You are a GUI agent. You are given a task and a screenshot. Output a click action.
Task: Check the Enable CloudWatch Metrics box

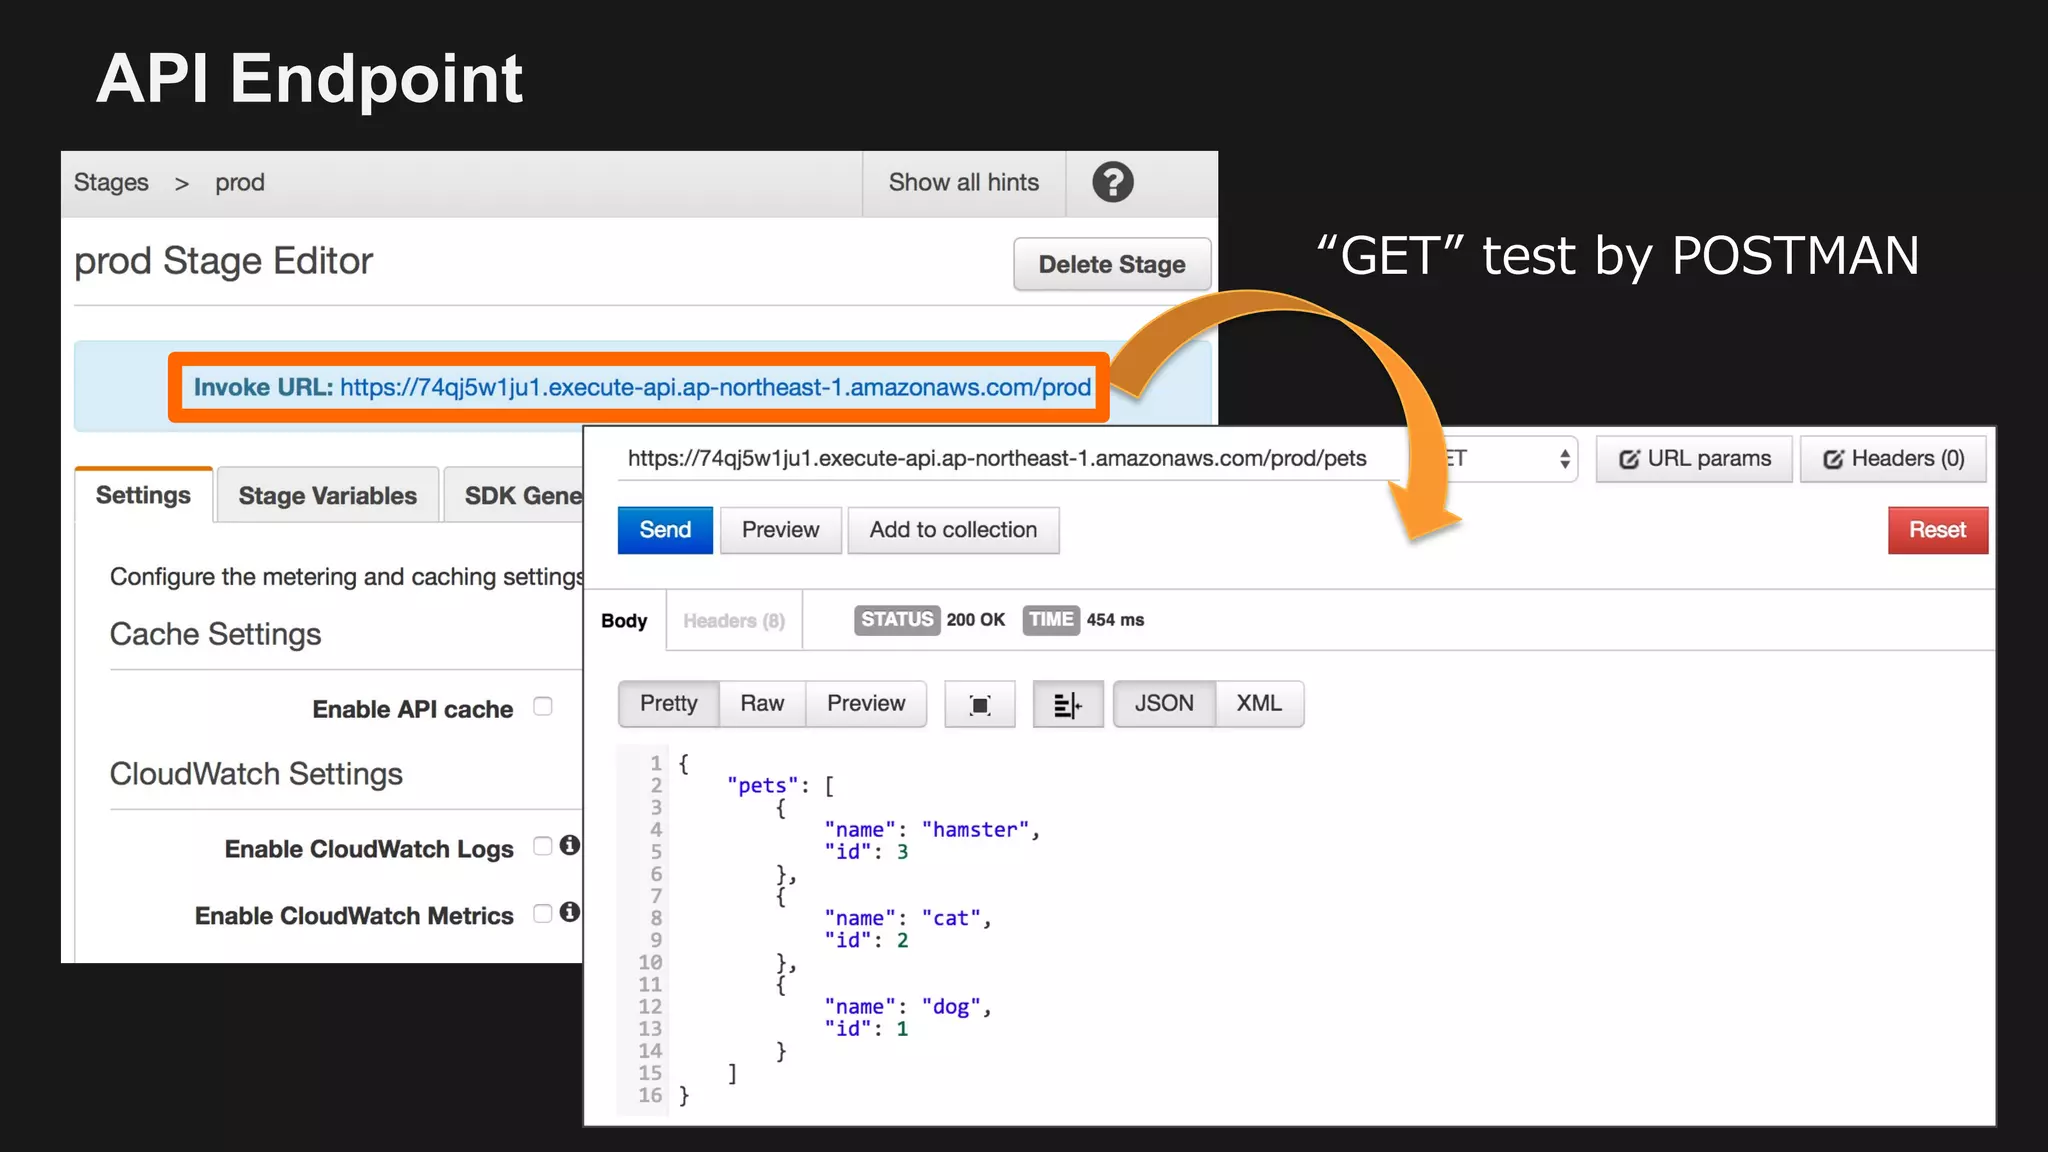pos(543,913)
